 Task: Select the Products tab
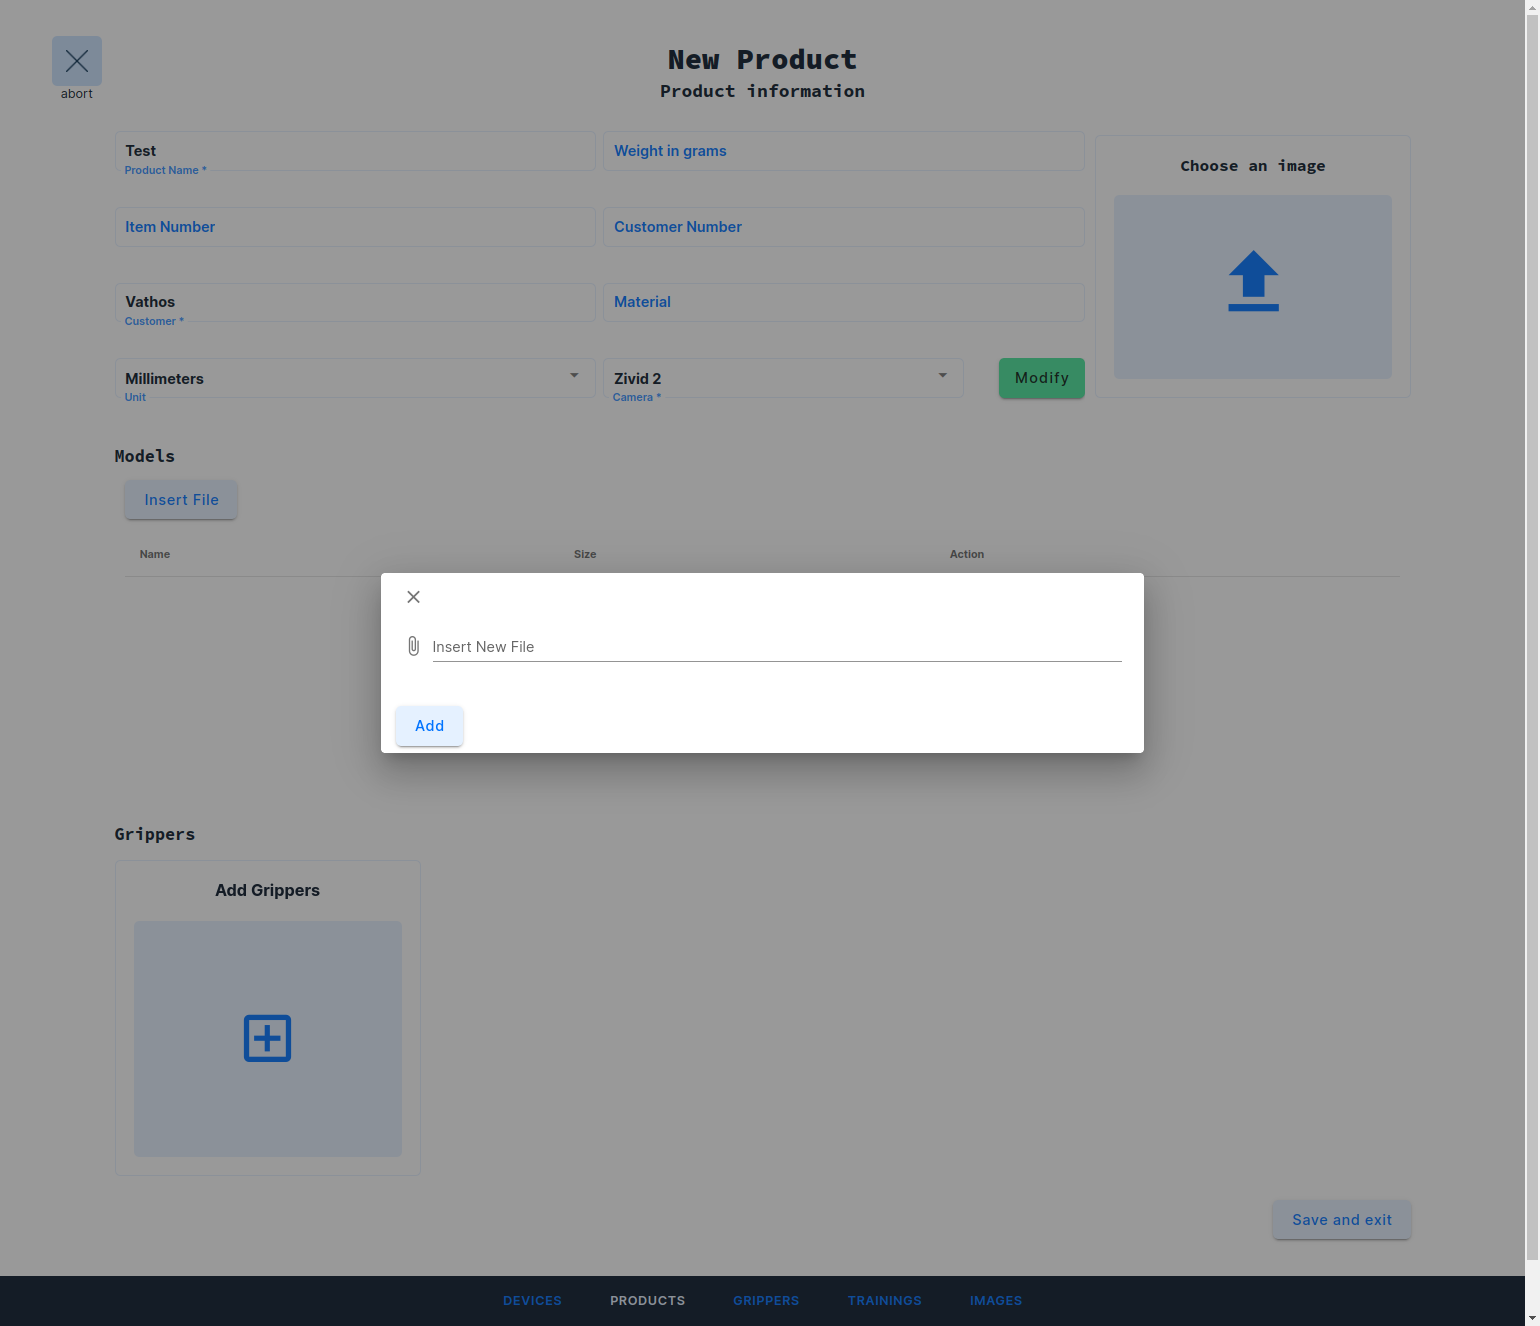pos(647,1301)
